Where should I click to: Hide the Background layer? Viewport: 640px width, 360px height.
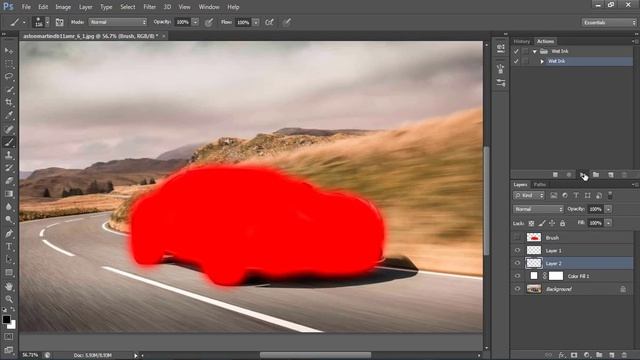[517, 289]
